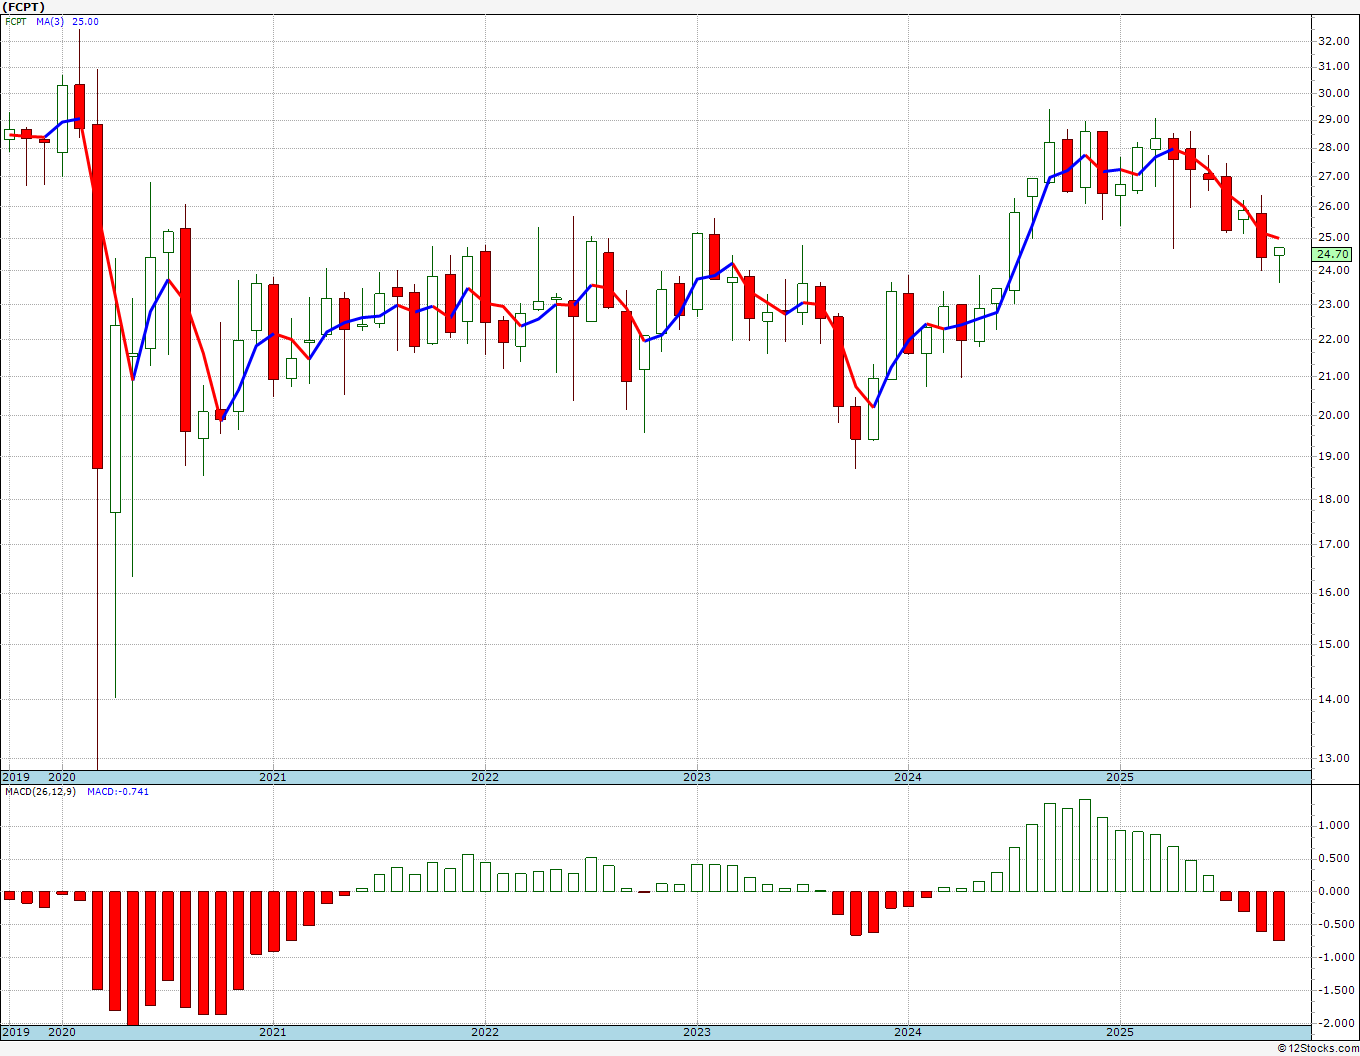The width and height of the screenshot is (1360, 1056).
Task: Click the highlighted 24.70 current price tag
Action: 1334,255
